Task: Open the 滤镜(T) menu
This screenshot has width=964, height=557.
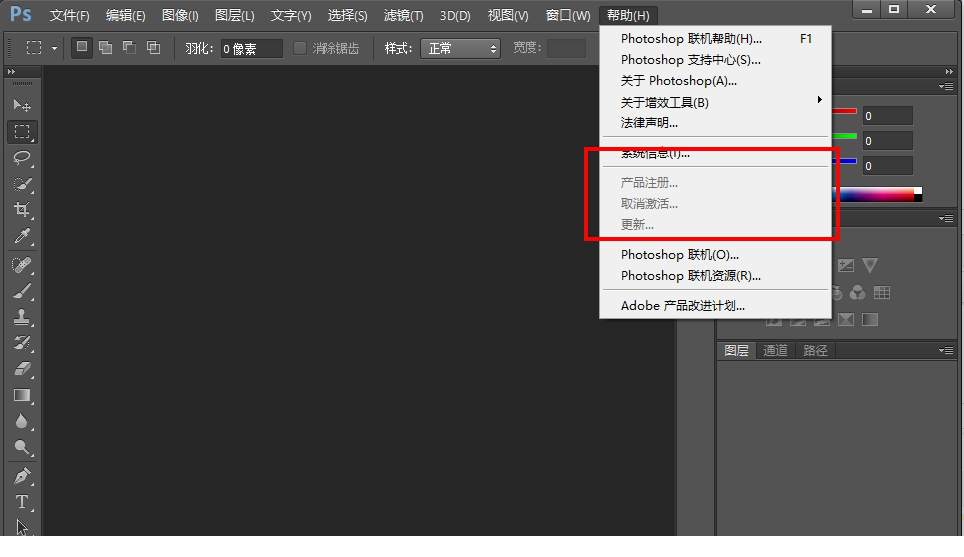Action: click(x=403, y=15)
